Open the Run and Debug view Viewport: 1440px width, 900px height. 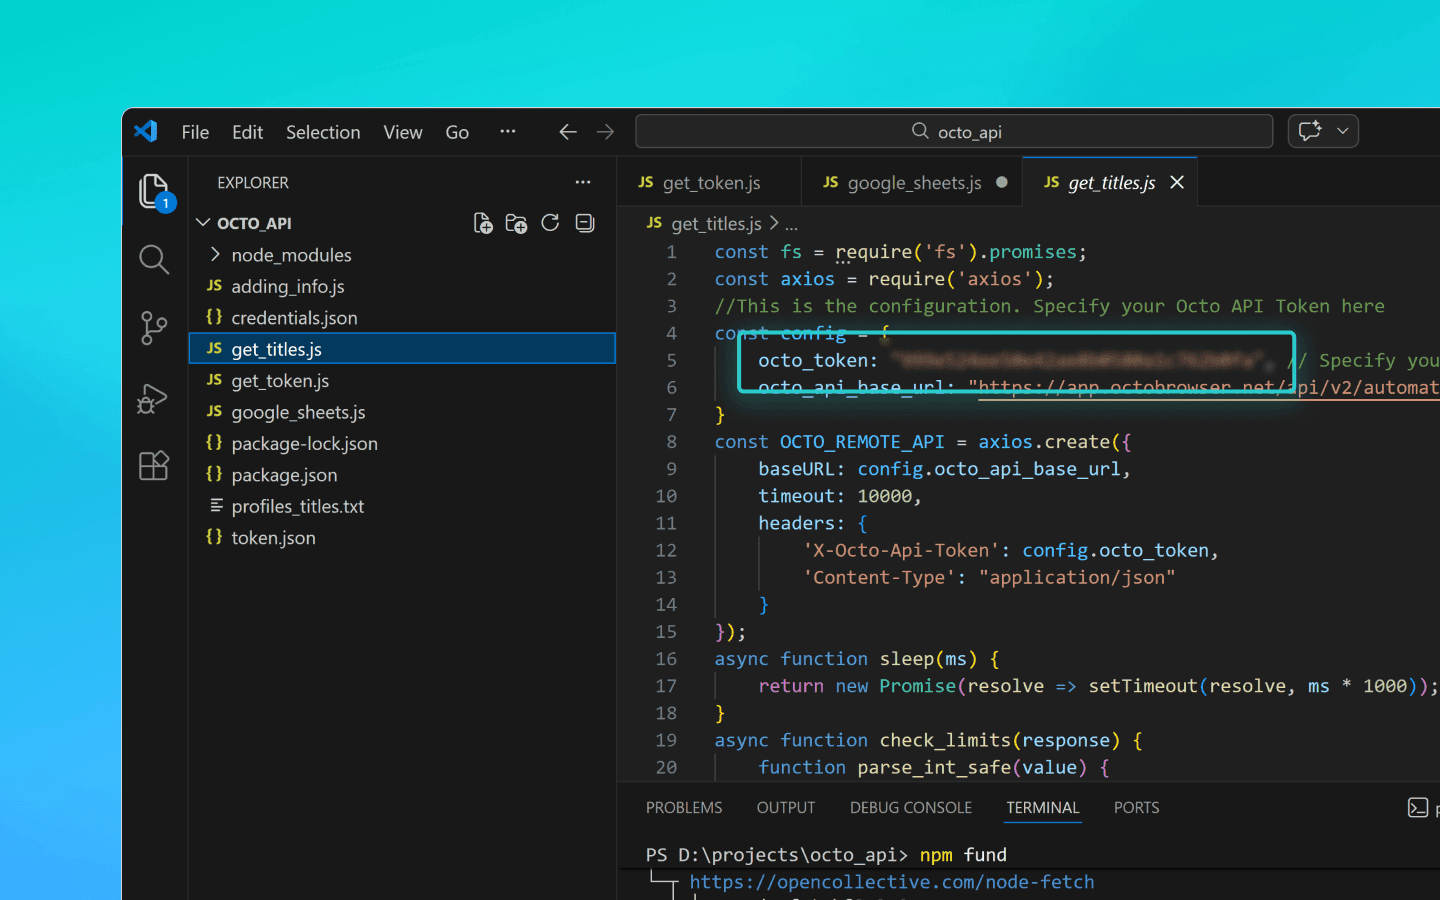[153, 398]
